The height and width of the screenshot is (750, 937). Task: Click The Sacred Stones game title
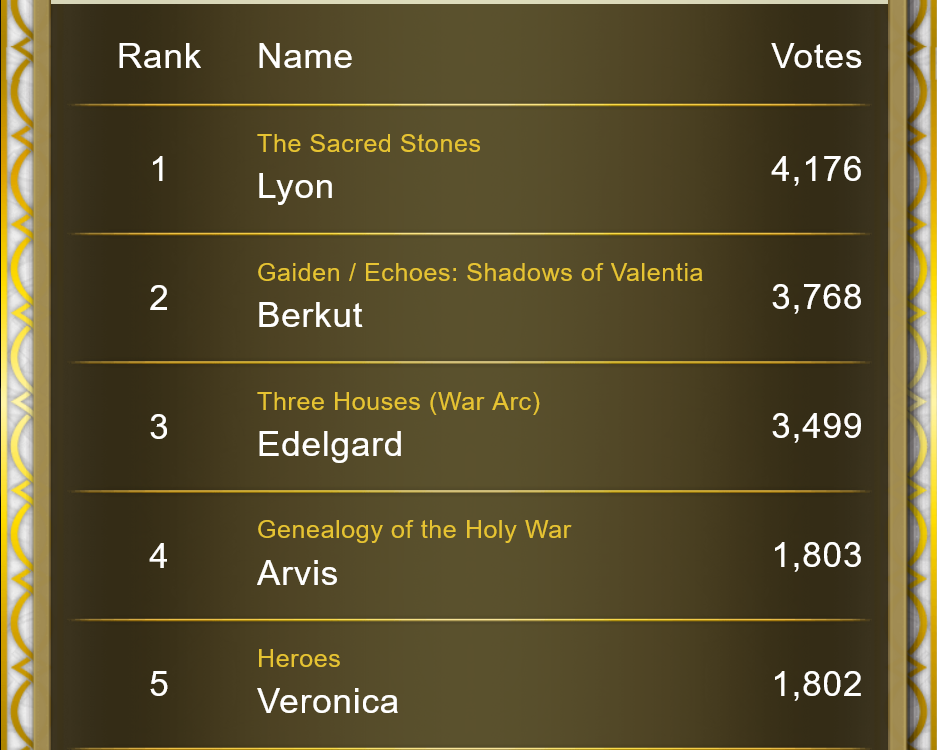(x=369, y=143)
